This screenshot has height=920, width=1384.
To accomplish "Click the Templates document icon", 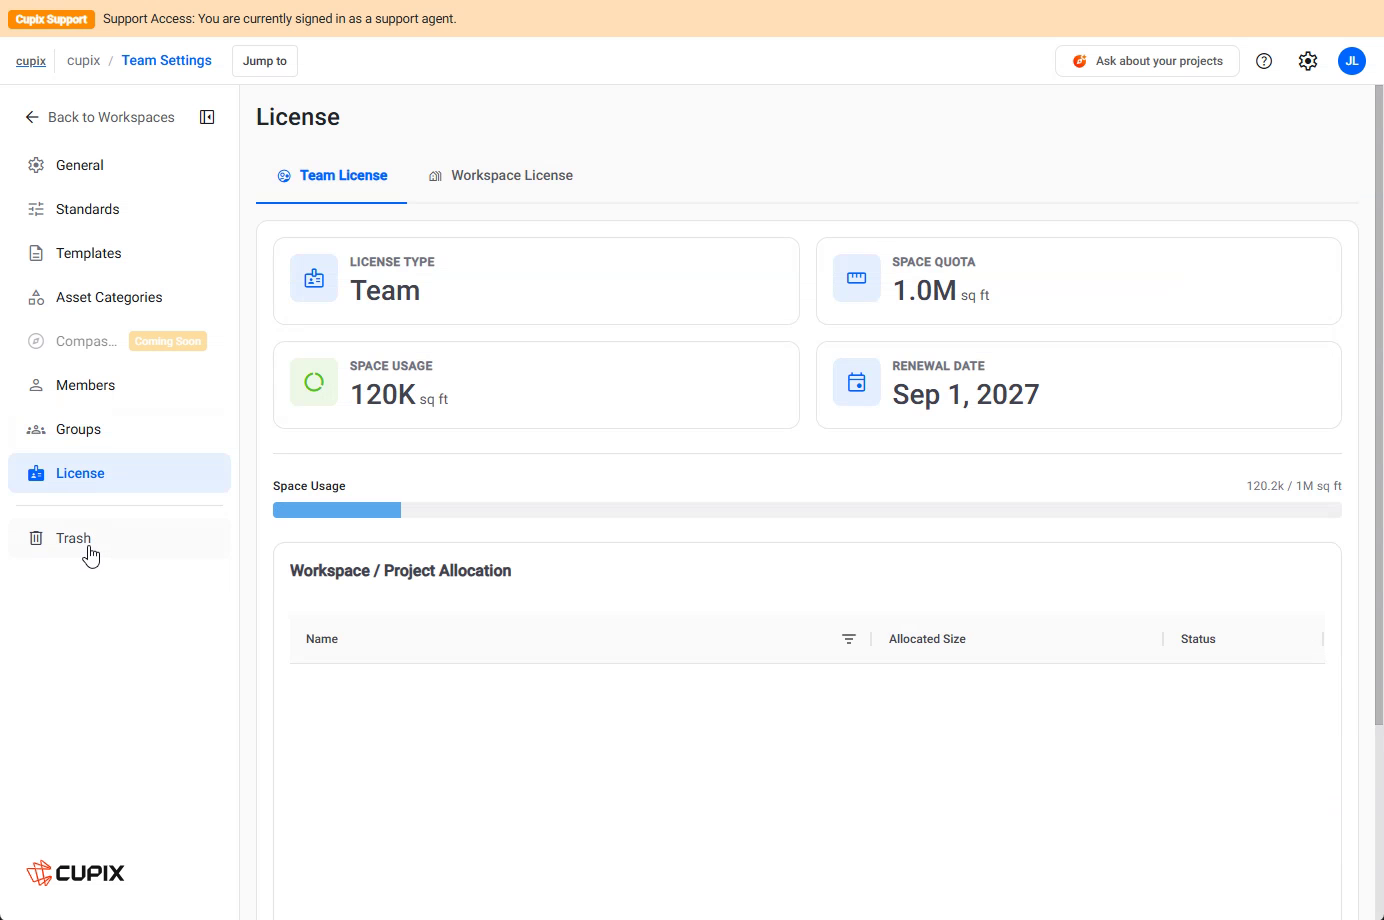I will [36, 253].
